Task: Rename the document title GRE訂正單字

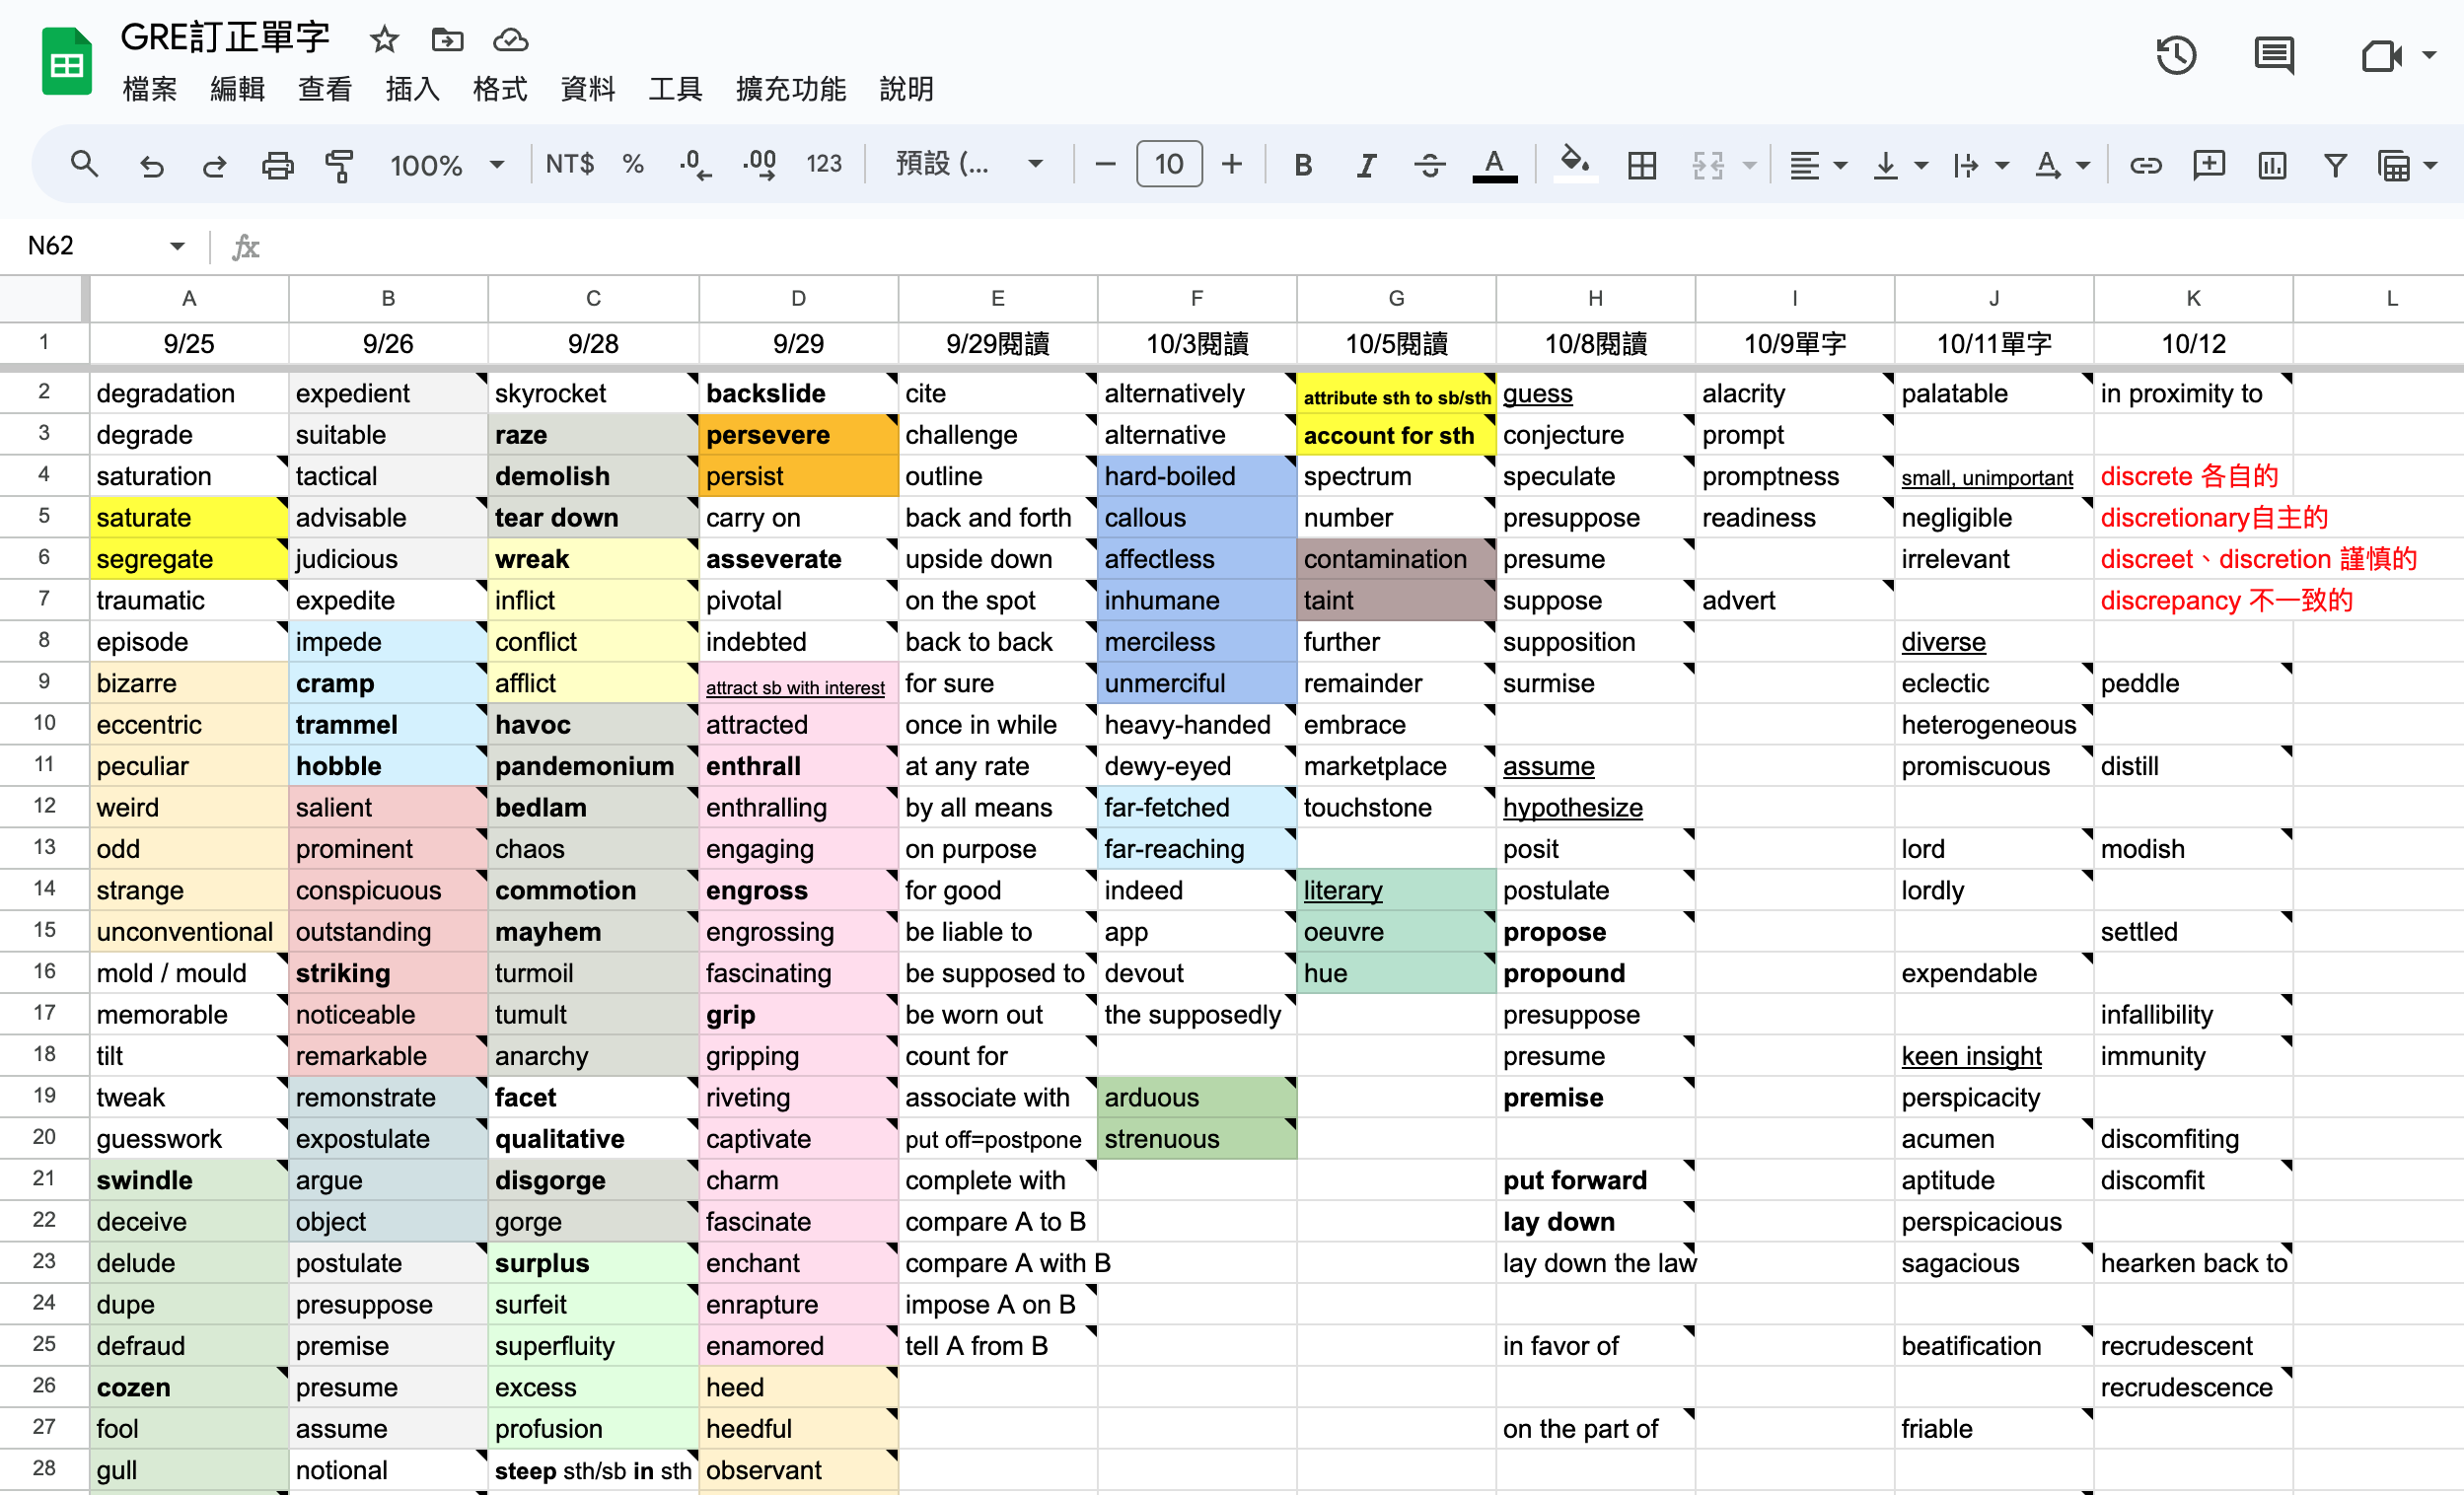Action: pos(225,38)
